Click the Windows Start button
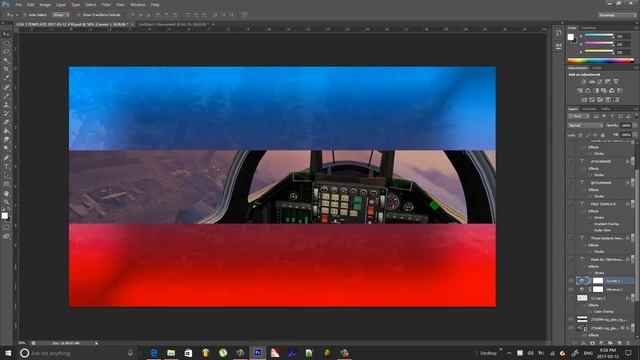Viewport: 640px width, 360px height. point(8,353)
